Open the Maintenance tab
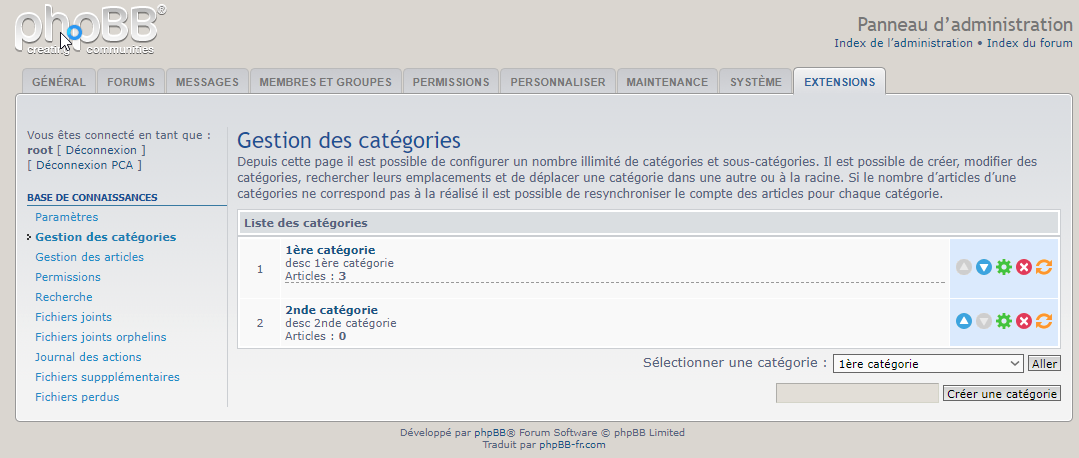 coord(667,82)
